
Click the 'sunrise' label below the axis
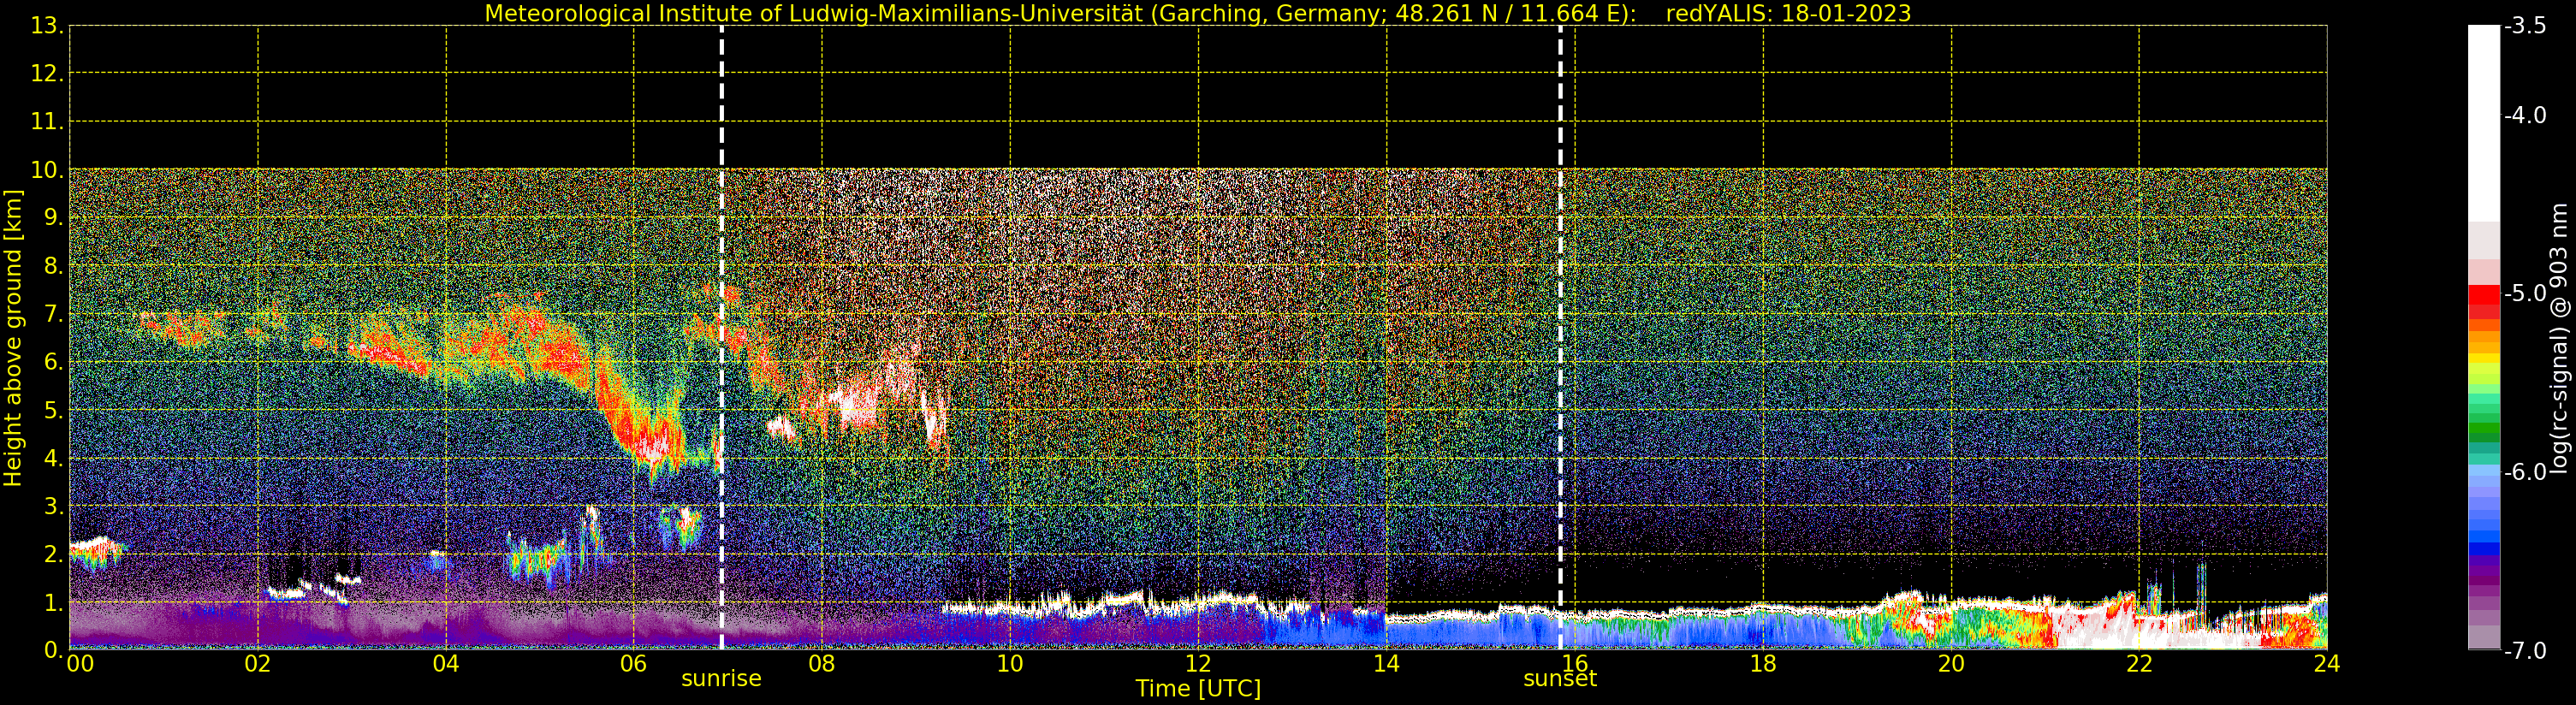[721, 679]
